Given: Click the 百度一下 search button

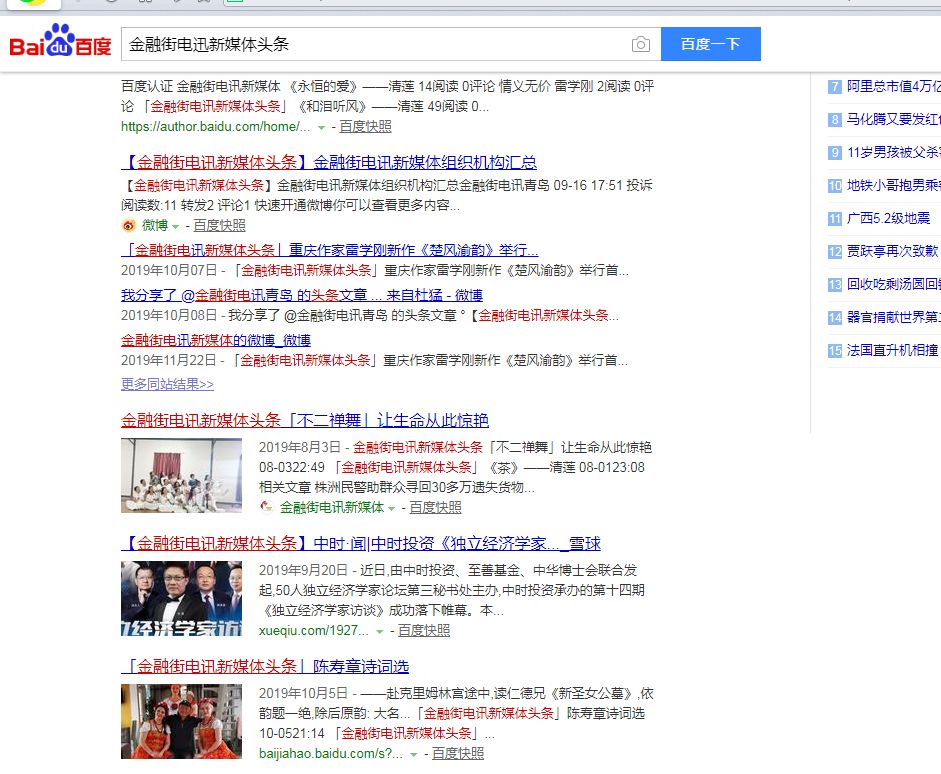Looking at the screenshot, I should pyautogui.click(x=711, y=44).
